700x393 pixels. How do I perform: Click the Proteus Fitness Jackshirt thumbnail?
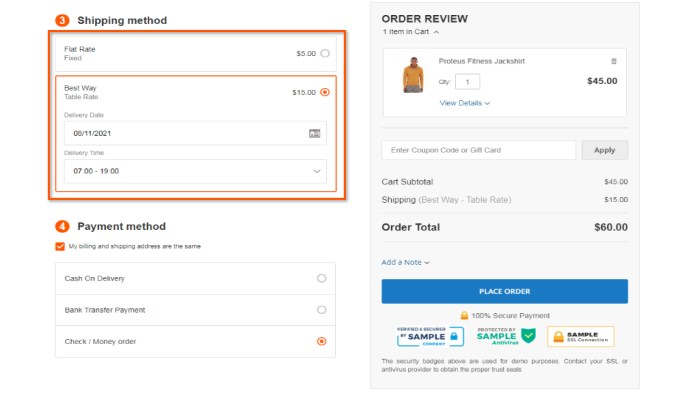point(413,75)
